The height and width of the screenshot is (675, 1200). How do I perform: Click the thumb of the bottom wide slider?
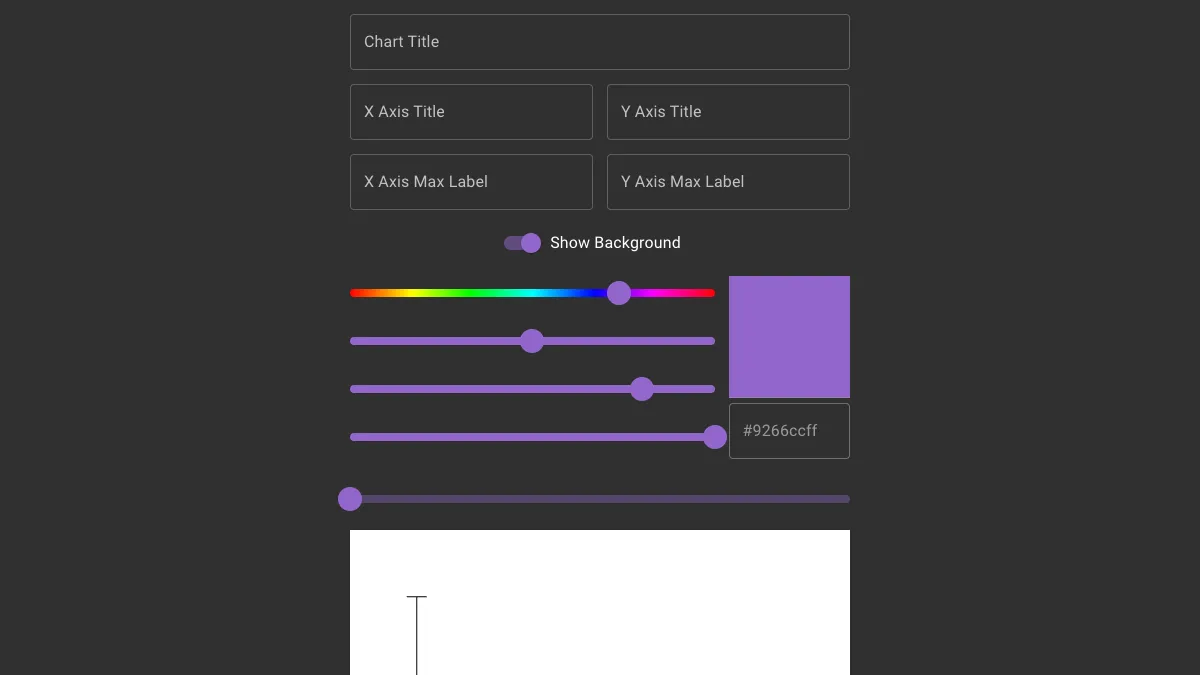click(x=350, y=499)
